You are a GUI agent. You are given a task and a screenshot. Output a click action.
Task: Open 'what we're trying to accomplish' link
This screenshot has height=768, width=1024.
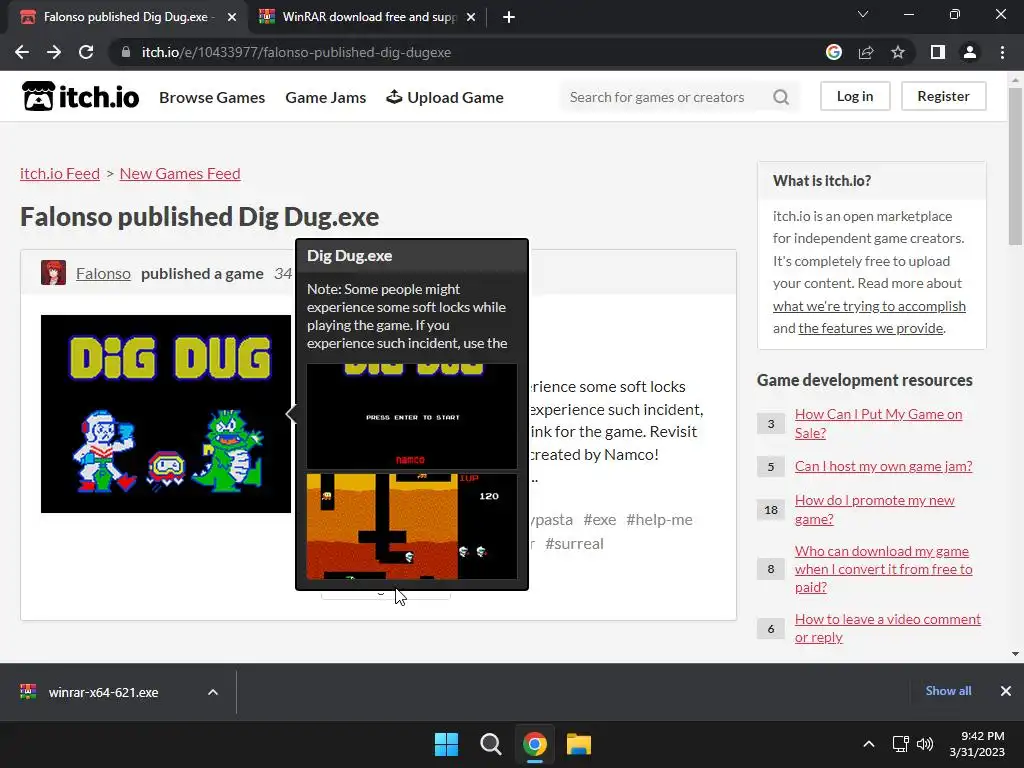(x=869, y=306)
